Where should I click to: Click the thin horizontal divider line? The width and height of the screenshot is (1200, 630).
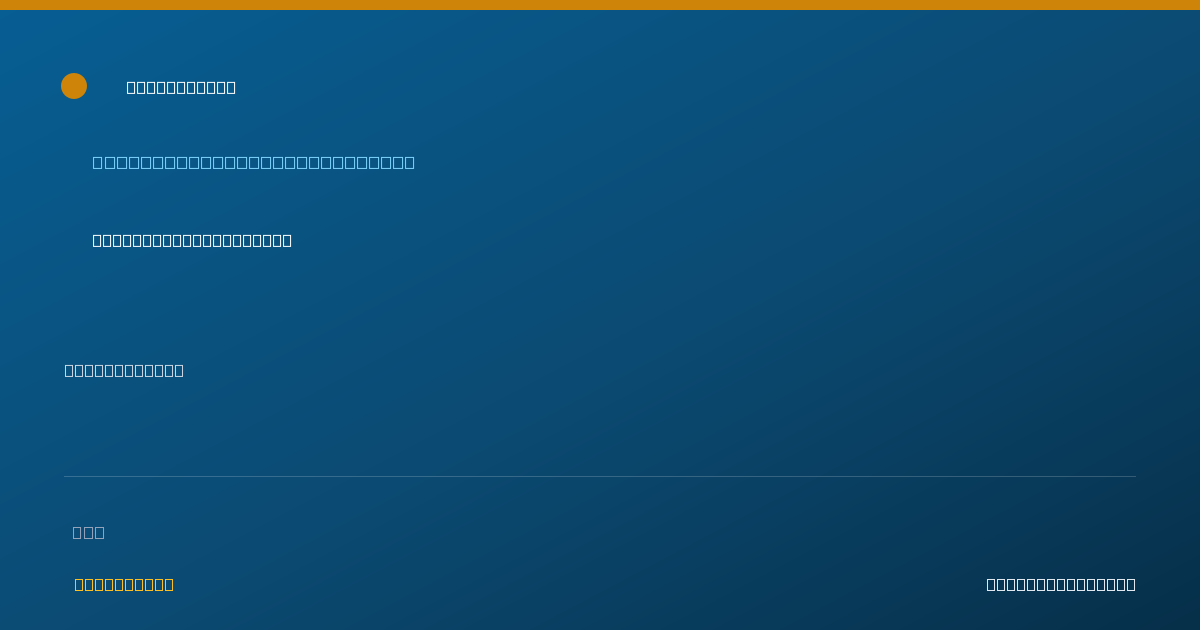click(x=600, y=476)
